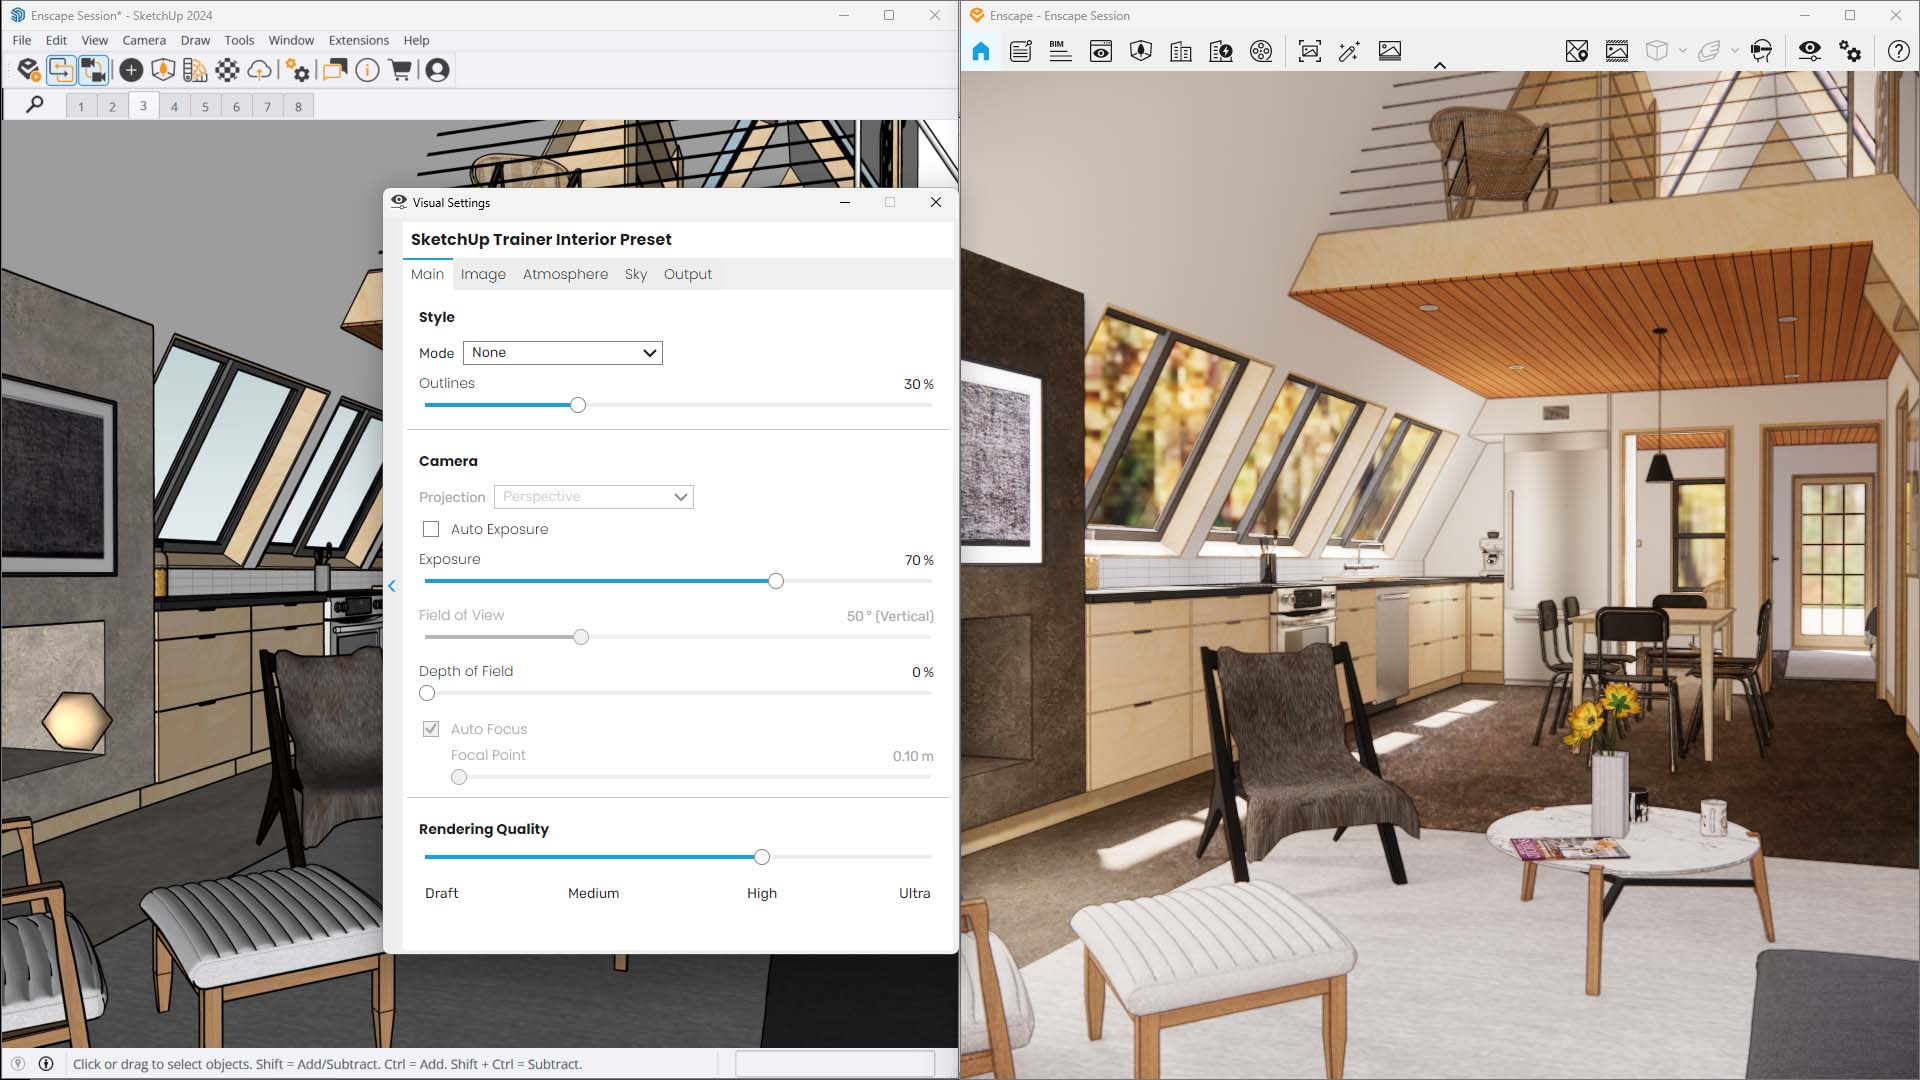Screen dimensions: 1920x1080
Task: Switch to the Atmosphere tab
Action: click(x=565, y=274)
